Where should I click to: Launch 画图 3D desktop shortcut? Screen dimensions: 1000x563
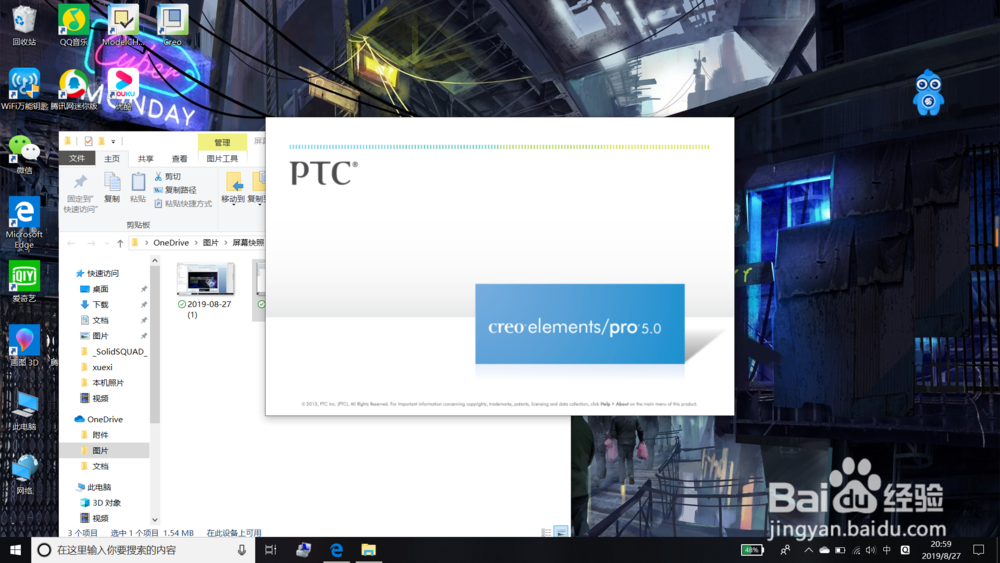pyautogui.click(x=24, y=346)
